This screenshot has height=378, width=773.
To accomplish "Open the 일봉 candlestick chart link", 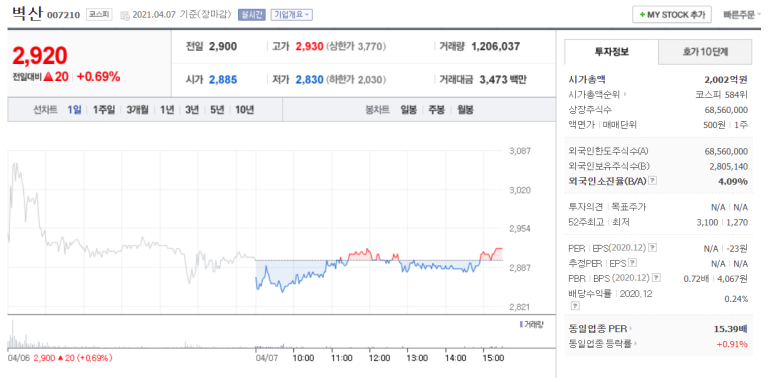I will click(x=409, y=110).
